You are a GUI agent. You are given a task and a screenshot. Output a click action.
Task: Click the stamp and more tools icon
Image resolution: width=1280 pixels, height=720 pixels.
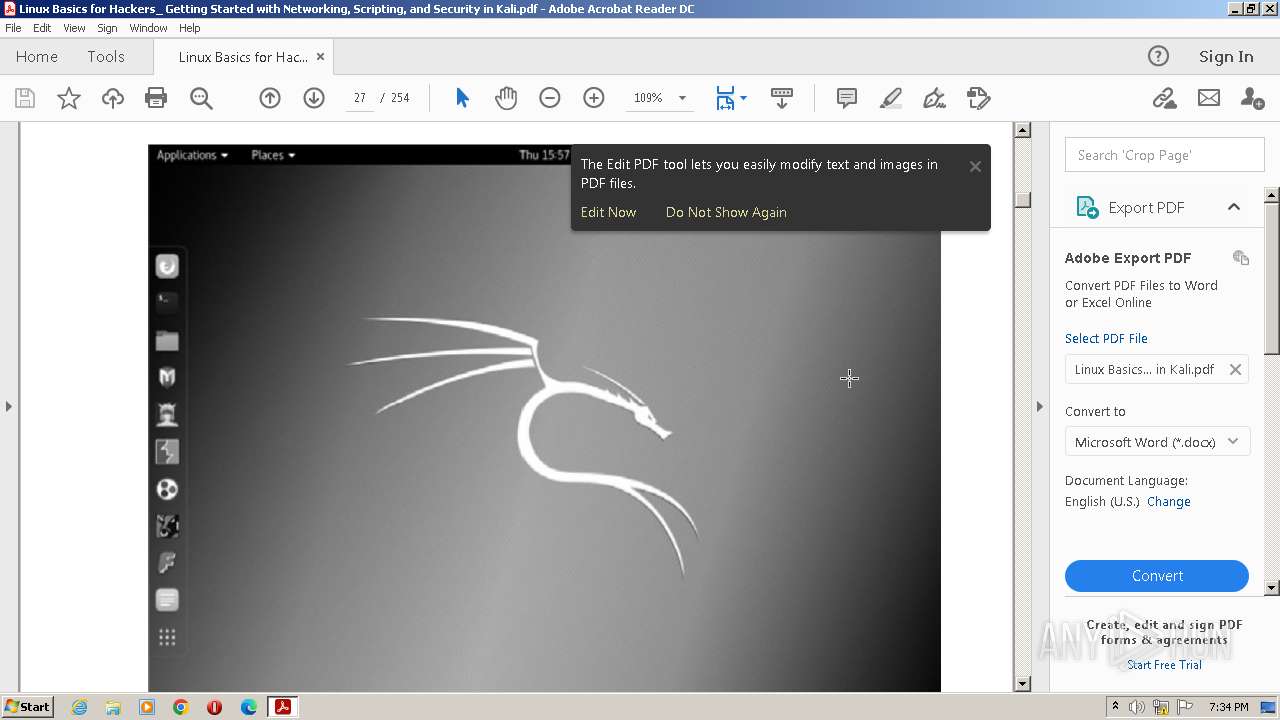(978, 98)
